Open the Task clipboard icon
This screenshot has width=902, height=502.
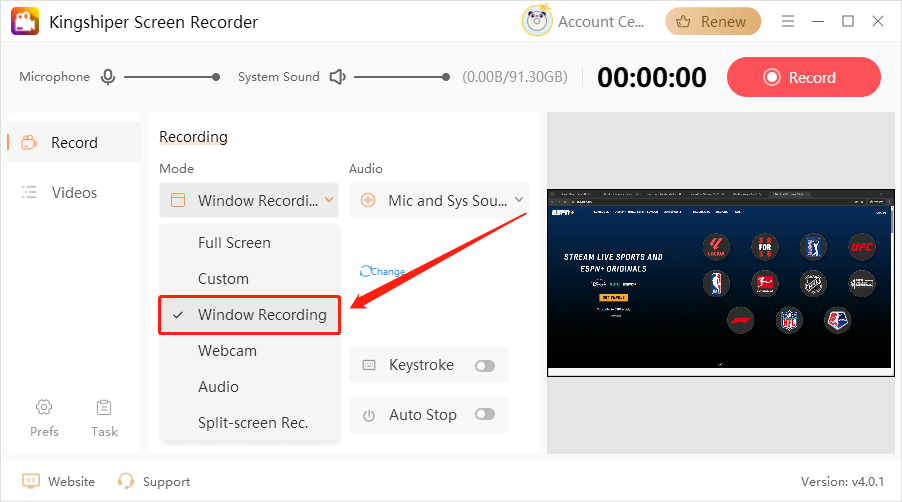[104, 407]
